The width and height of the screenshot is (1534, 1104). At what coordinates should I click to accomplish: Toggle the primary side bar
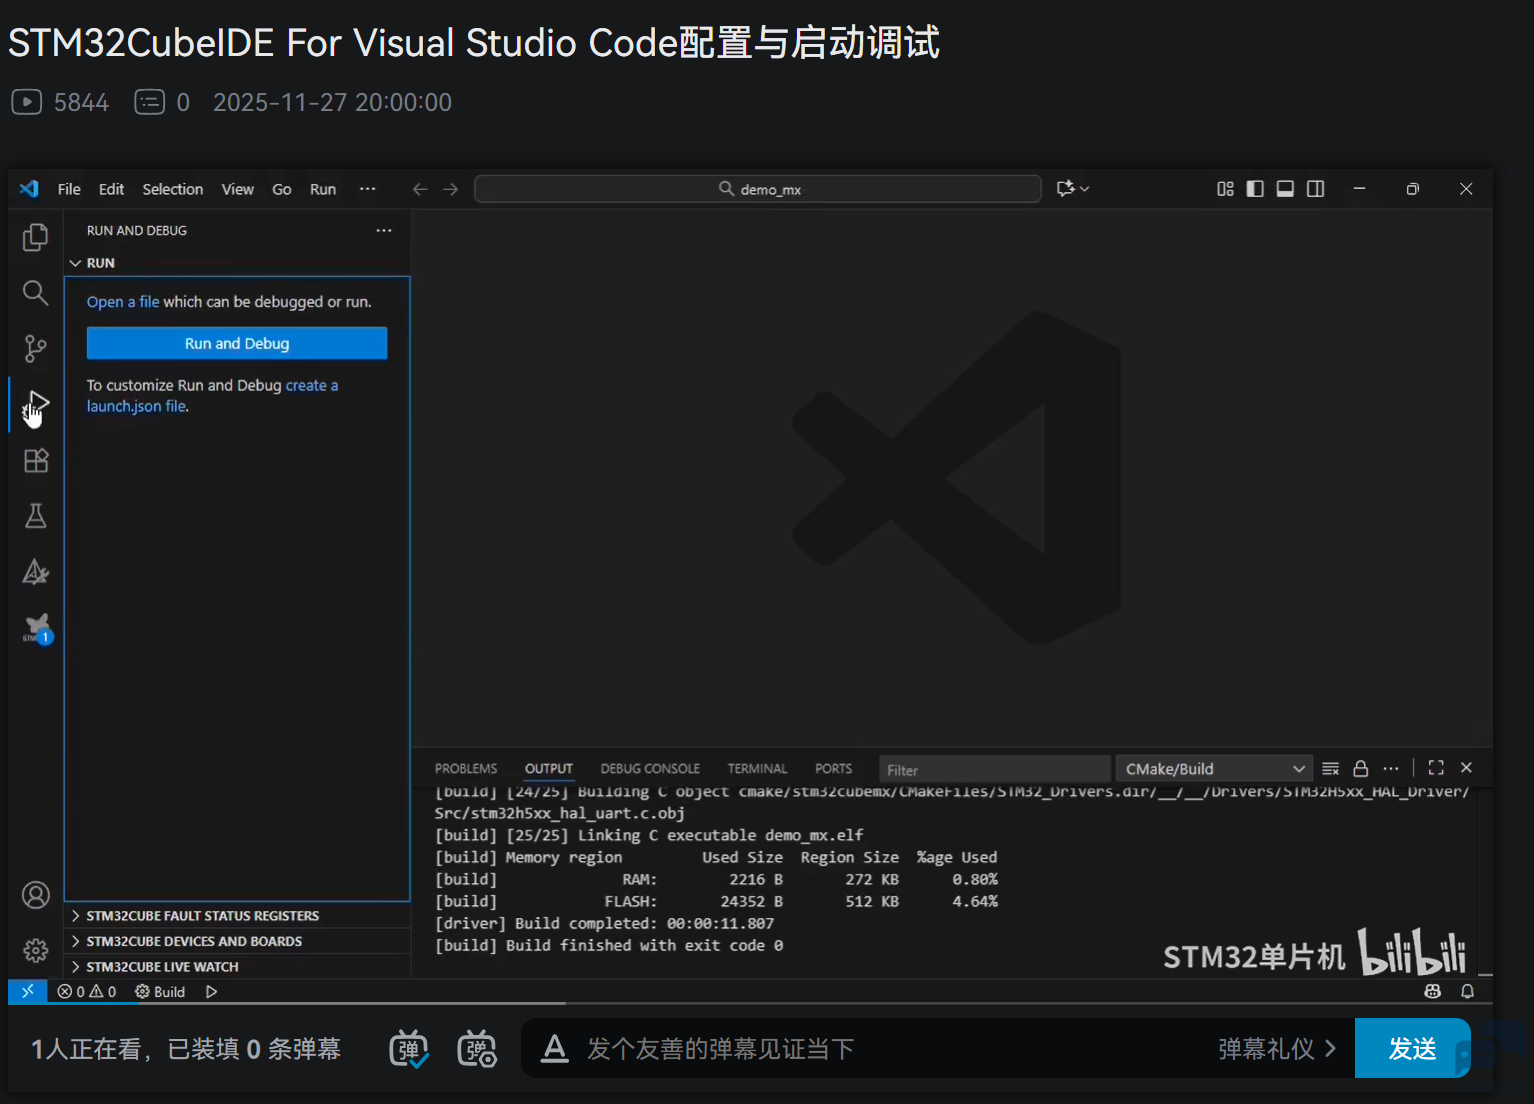click(1255, 189)
